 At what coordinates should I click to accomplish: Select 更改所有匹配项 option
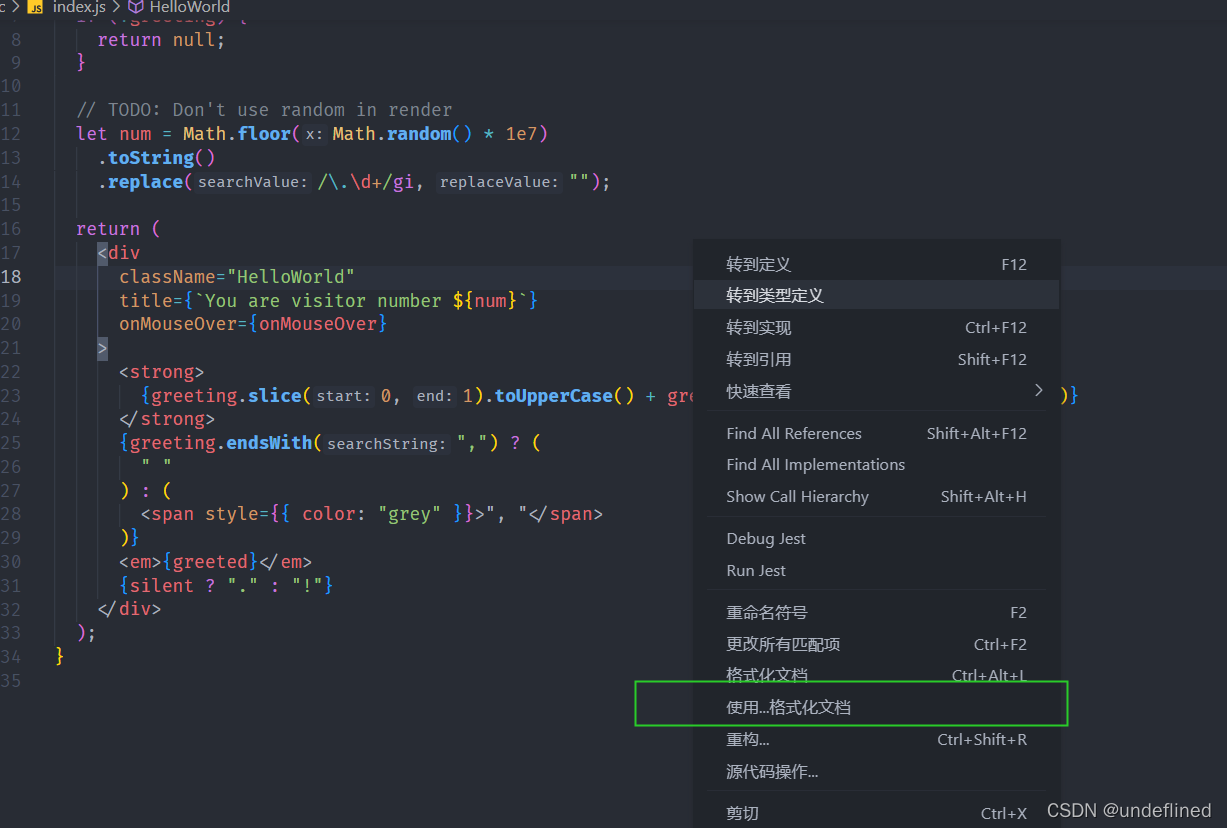[x=876, y=644]
